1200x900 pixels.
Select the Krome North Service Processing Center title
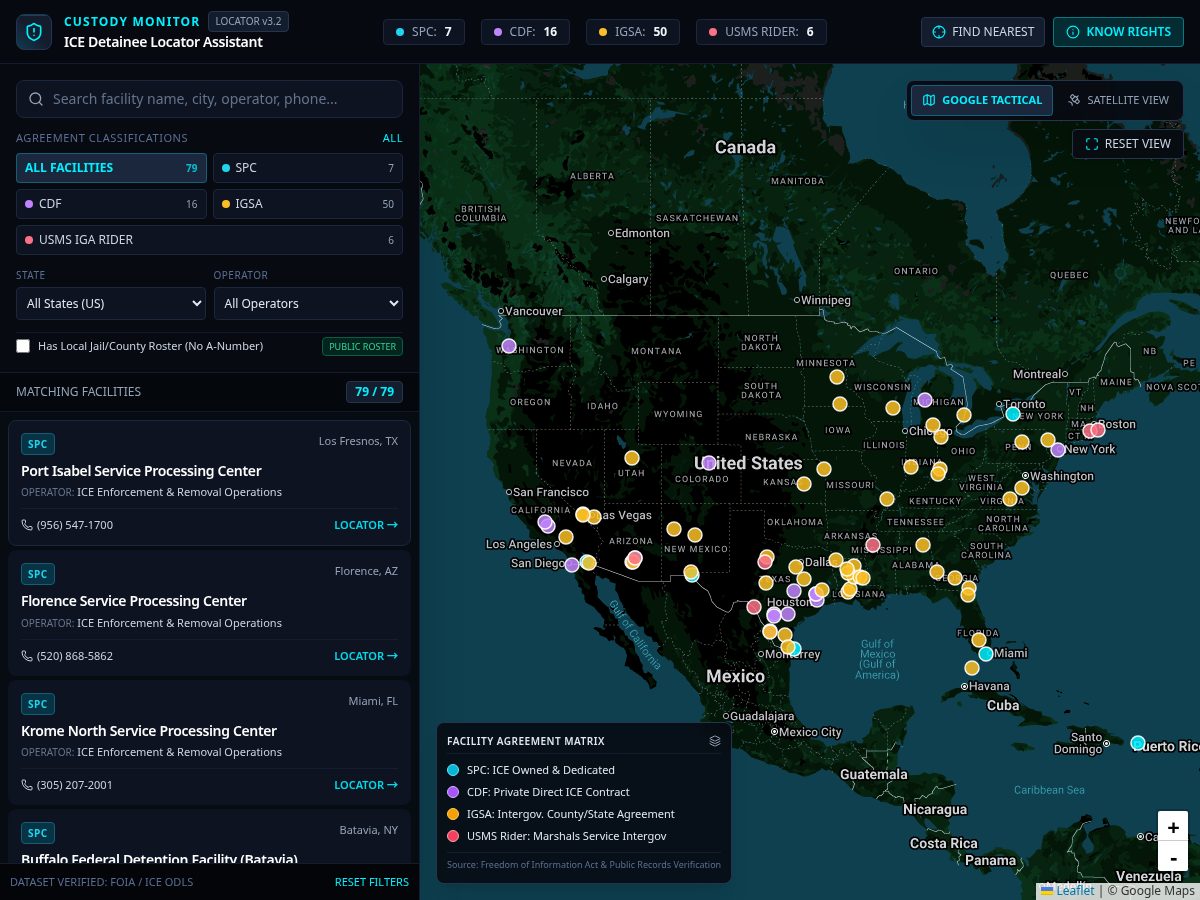[149, 731]
